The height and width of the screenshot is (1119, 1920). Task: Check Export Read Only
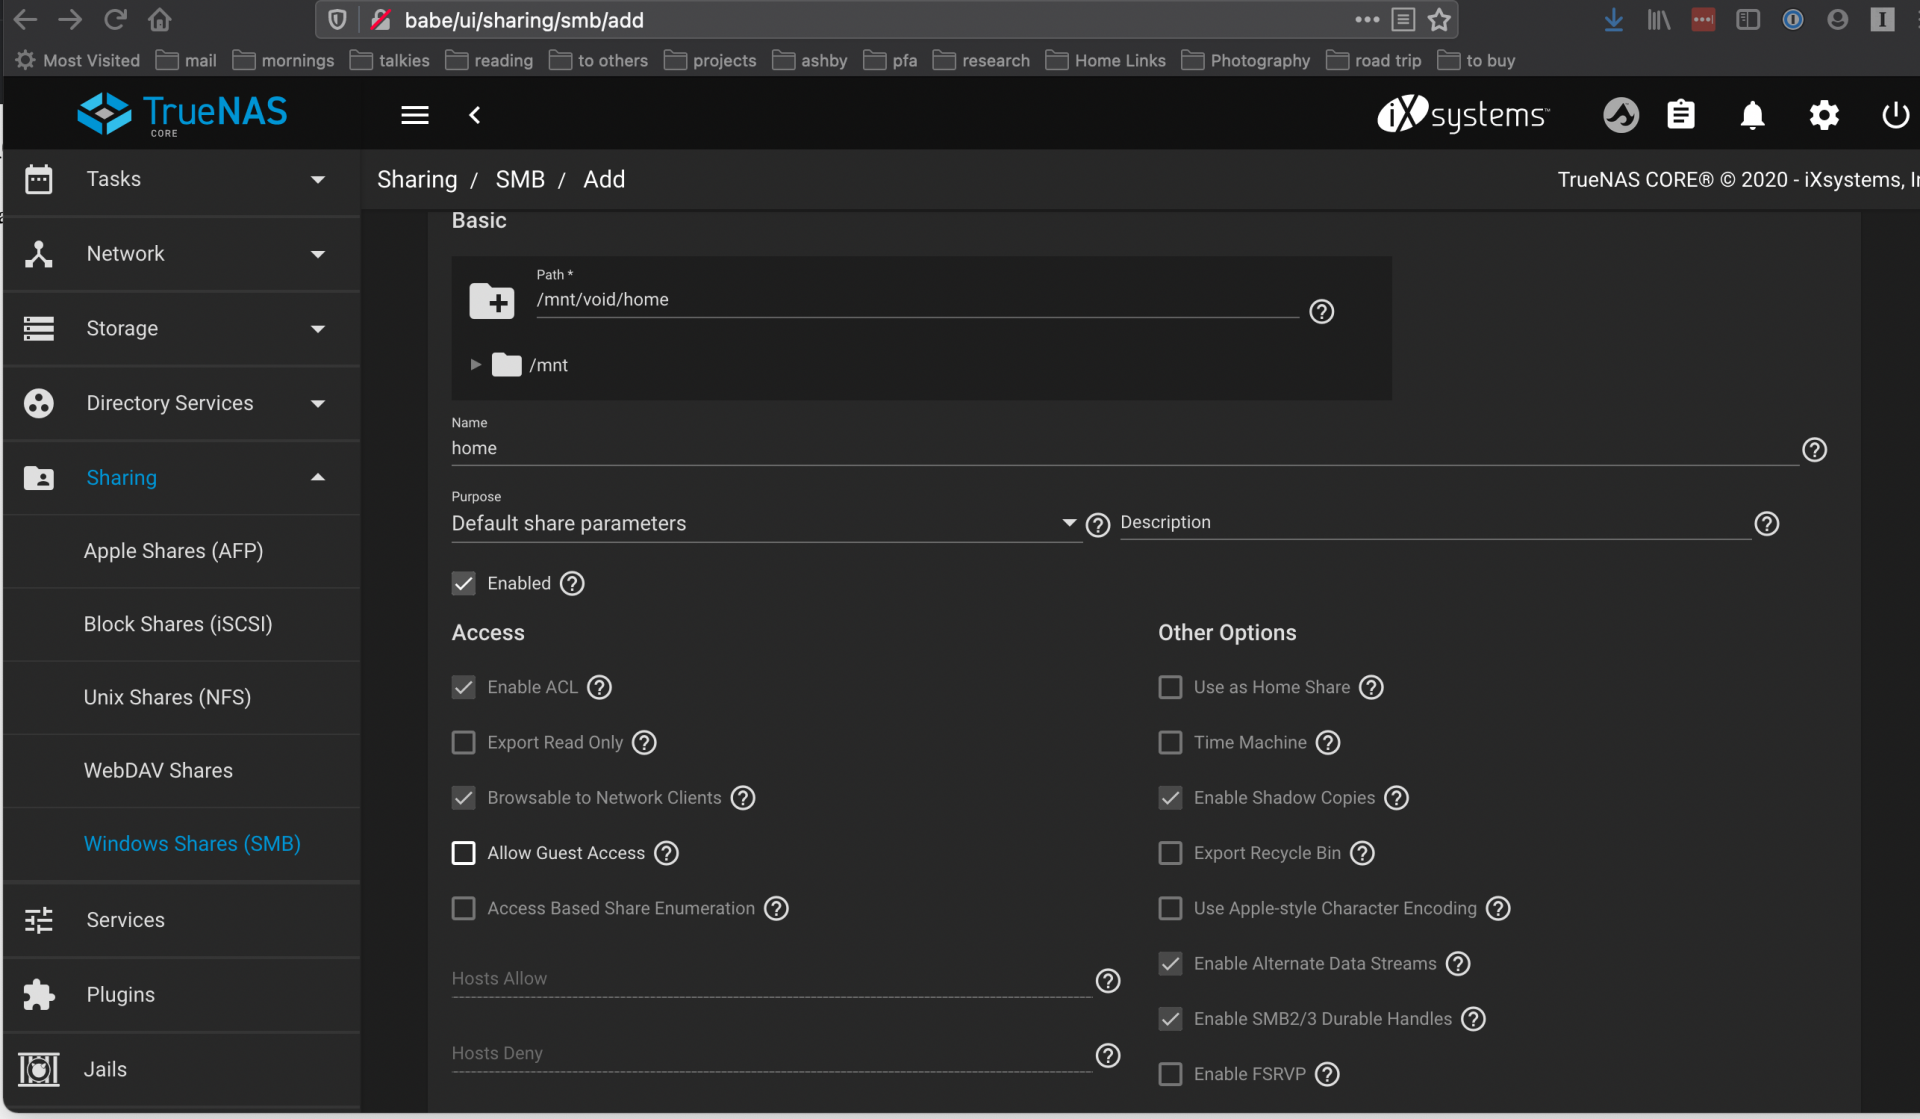pyautogui.click(x=463, y=742)
